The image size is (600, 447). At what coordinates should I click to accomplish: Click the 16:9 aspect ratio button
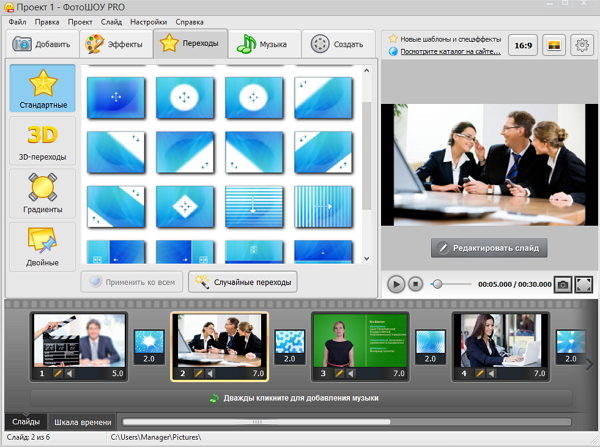coord(523,45)
